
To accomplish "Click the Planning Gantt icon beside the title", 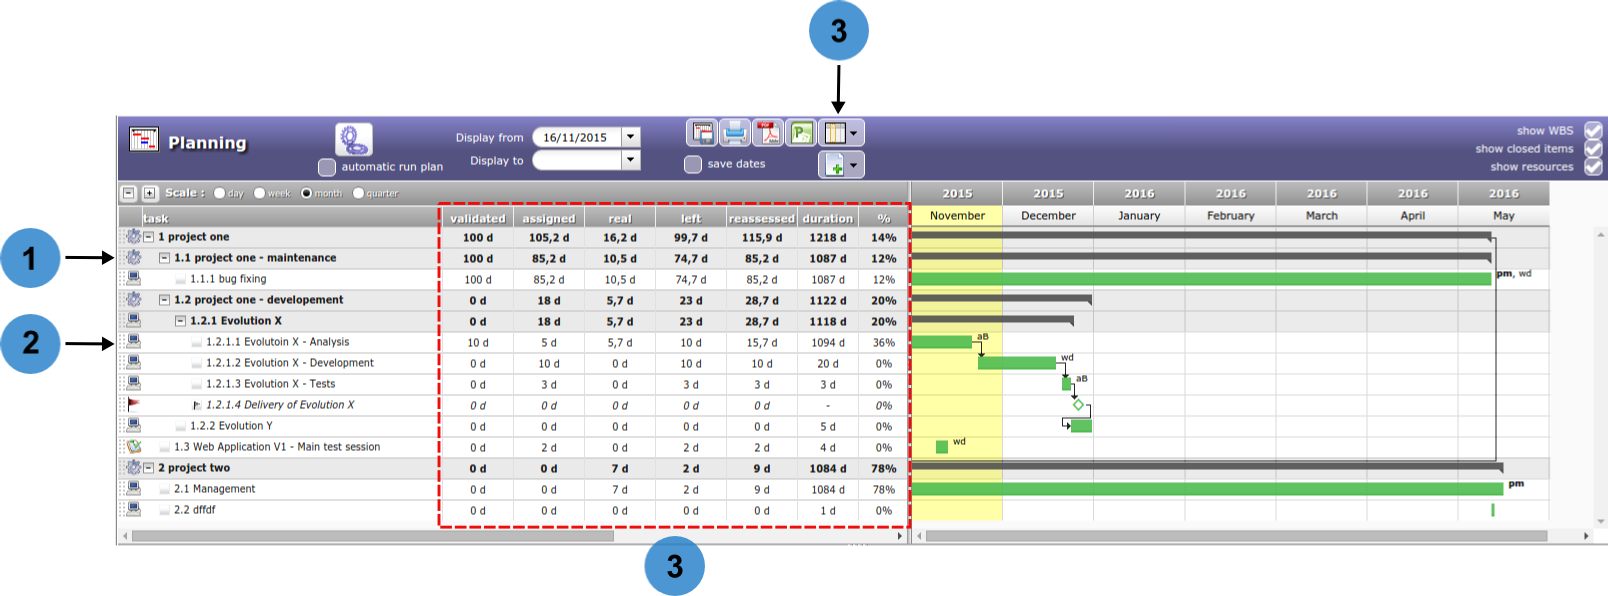I will point(144,139).
